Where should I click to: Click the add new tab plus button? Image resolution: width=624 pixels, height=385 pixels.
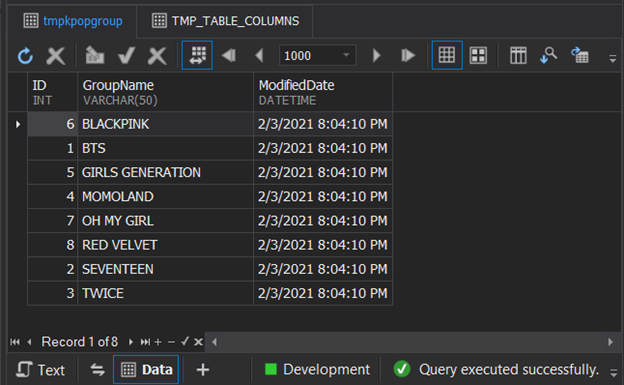click(203, 370)
